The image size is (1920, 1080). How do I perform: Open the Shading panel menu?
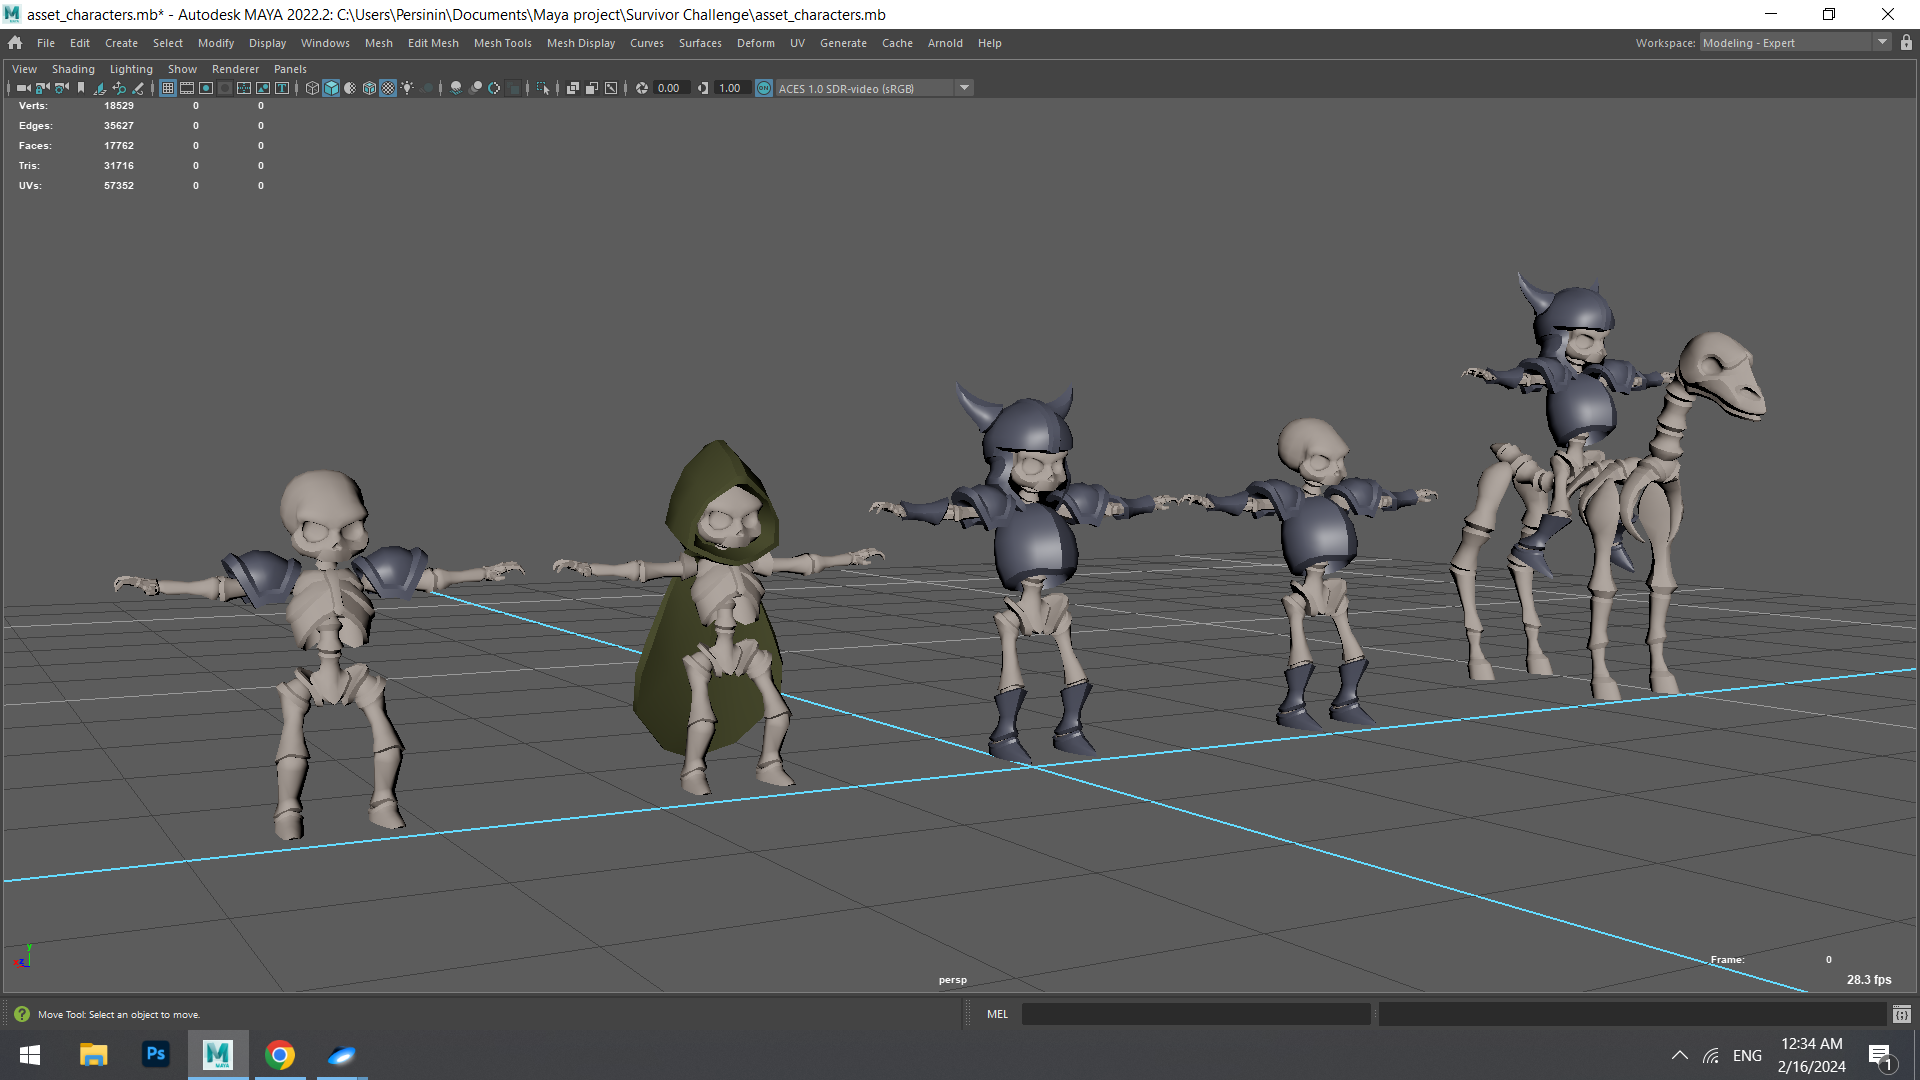click(73, 69)
